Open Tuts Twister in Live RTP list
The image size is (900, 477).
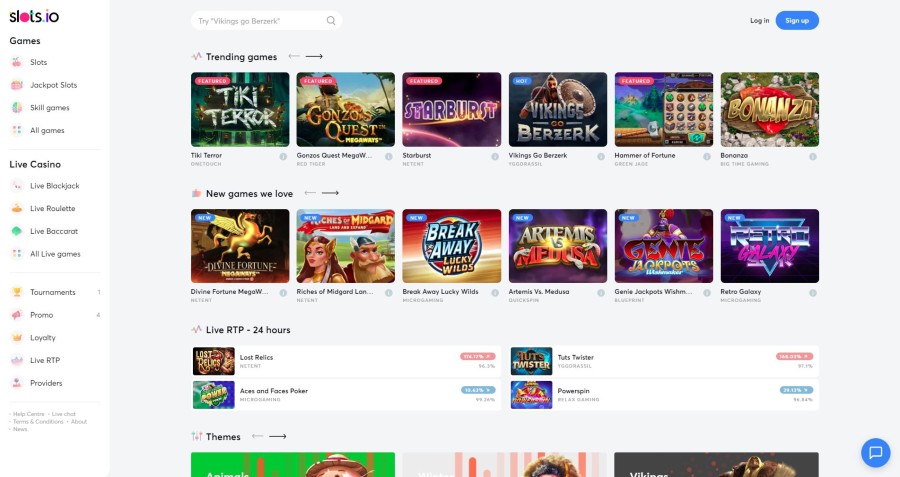click(664, 361)
